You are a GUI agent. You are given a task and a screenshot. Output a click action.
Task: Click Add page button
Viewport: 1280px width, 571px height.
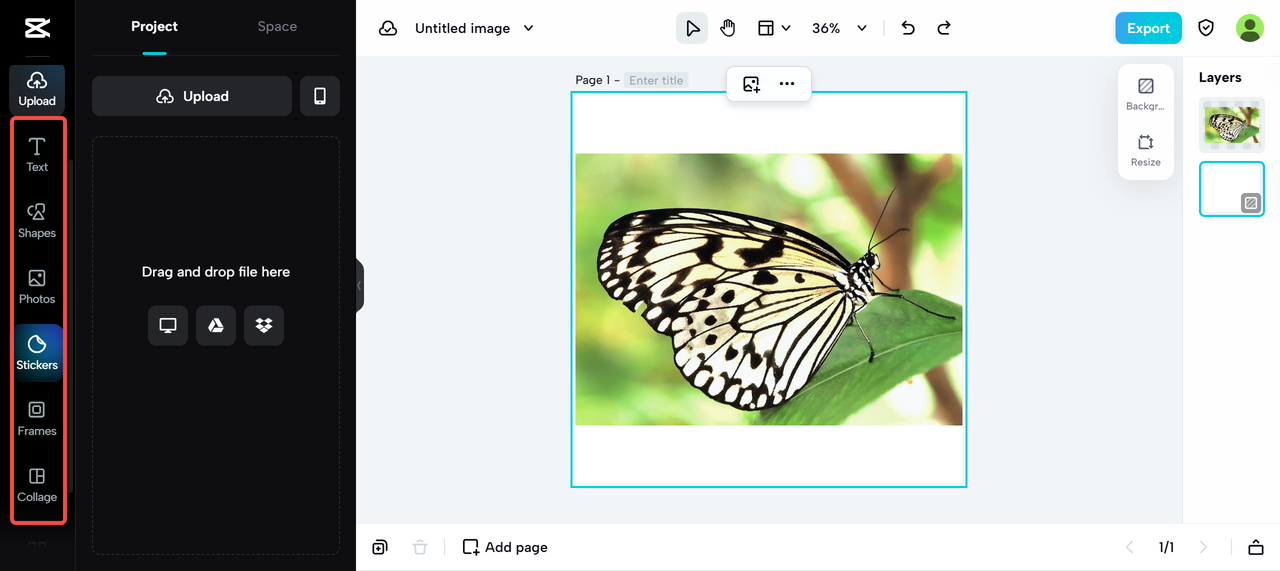coord(505,547)
